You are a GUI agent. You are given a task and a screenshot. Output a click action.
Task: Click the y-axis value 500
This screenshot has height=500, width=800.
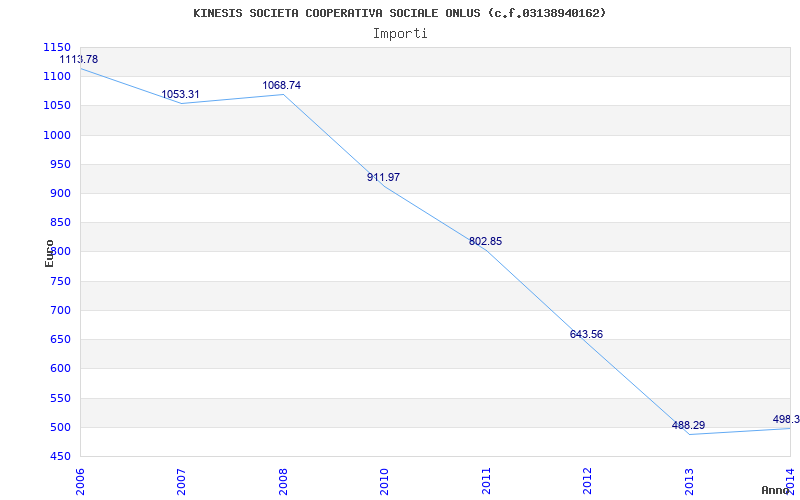point(60,427)
